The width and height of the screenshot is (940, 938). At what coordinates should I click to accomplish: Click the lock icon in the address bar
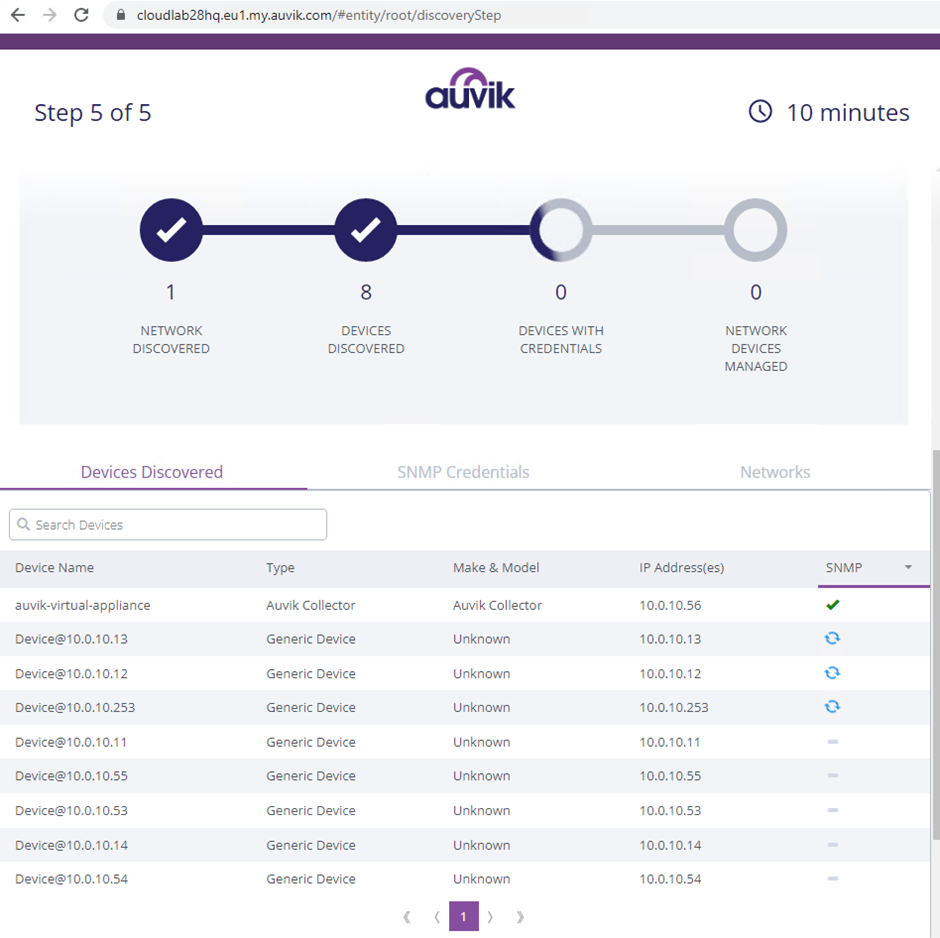click(120, 15)
